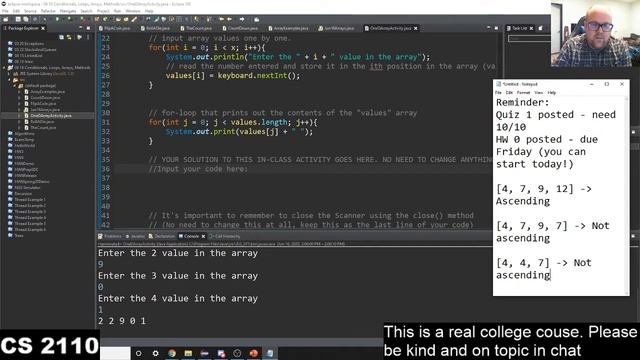The image size is (640, 360).
Task: Maximize the Package Explorer panel
Action: click(x=88, y=28)
